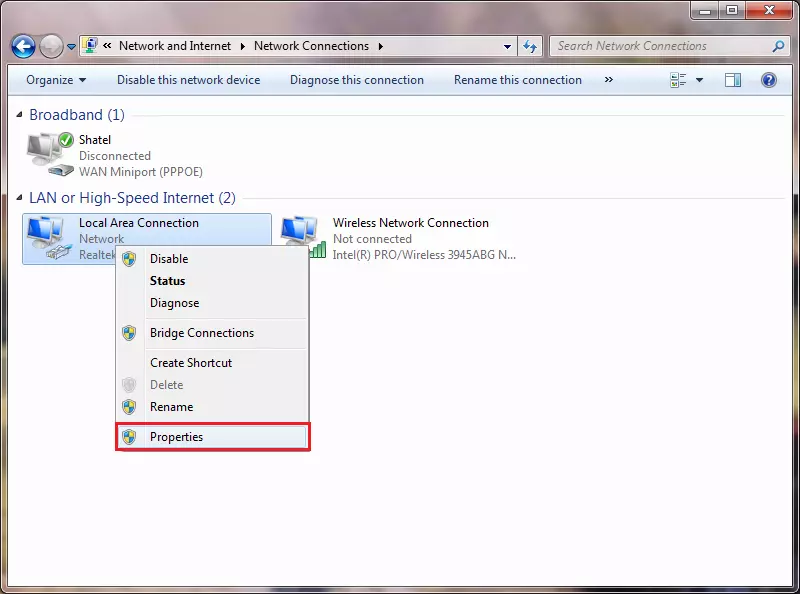Collapse the LAN or High-Speed Internet group
The width and height of the screenshot is (800, 594).
[19, 198]
